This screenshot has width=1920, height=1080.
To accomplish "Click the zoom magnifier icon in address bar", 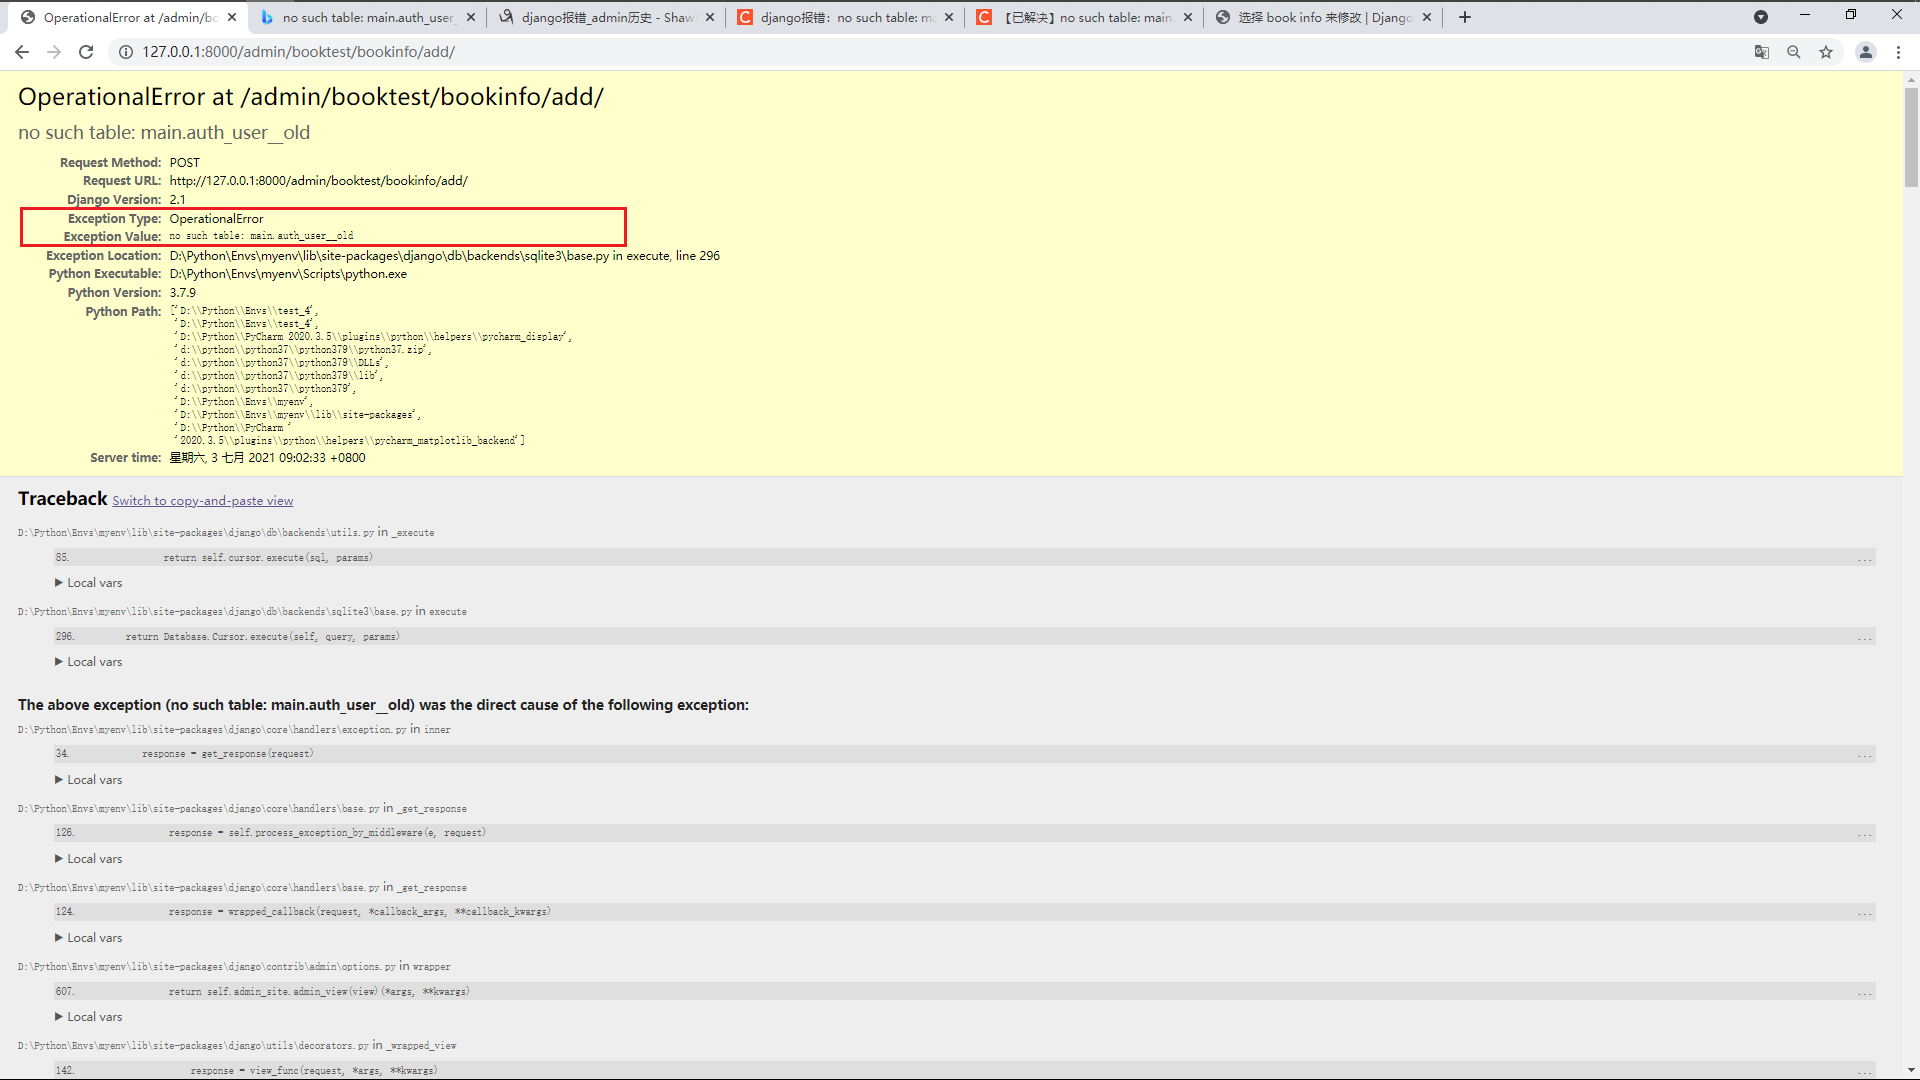I will tap(1794, 52).
